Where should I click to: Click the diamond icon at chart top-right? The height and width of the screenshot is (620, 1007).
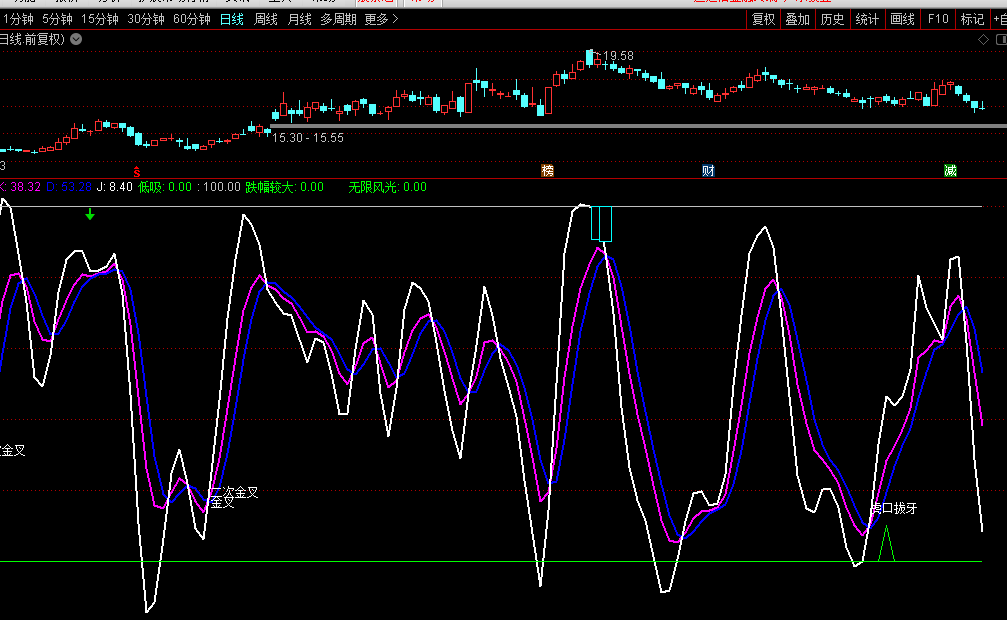coord(984,40)
